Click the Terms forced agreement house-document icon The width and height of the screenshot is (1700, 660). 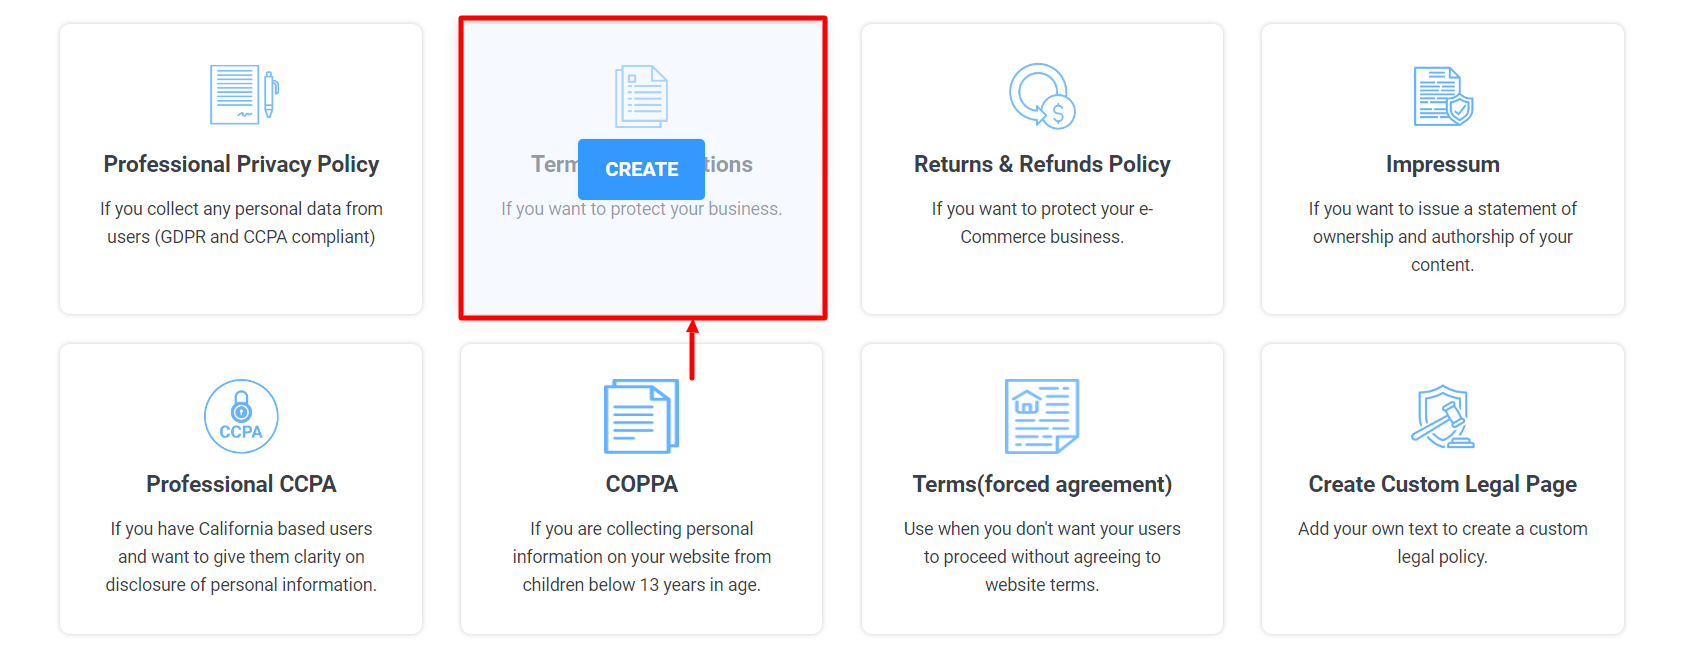1041,416
